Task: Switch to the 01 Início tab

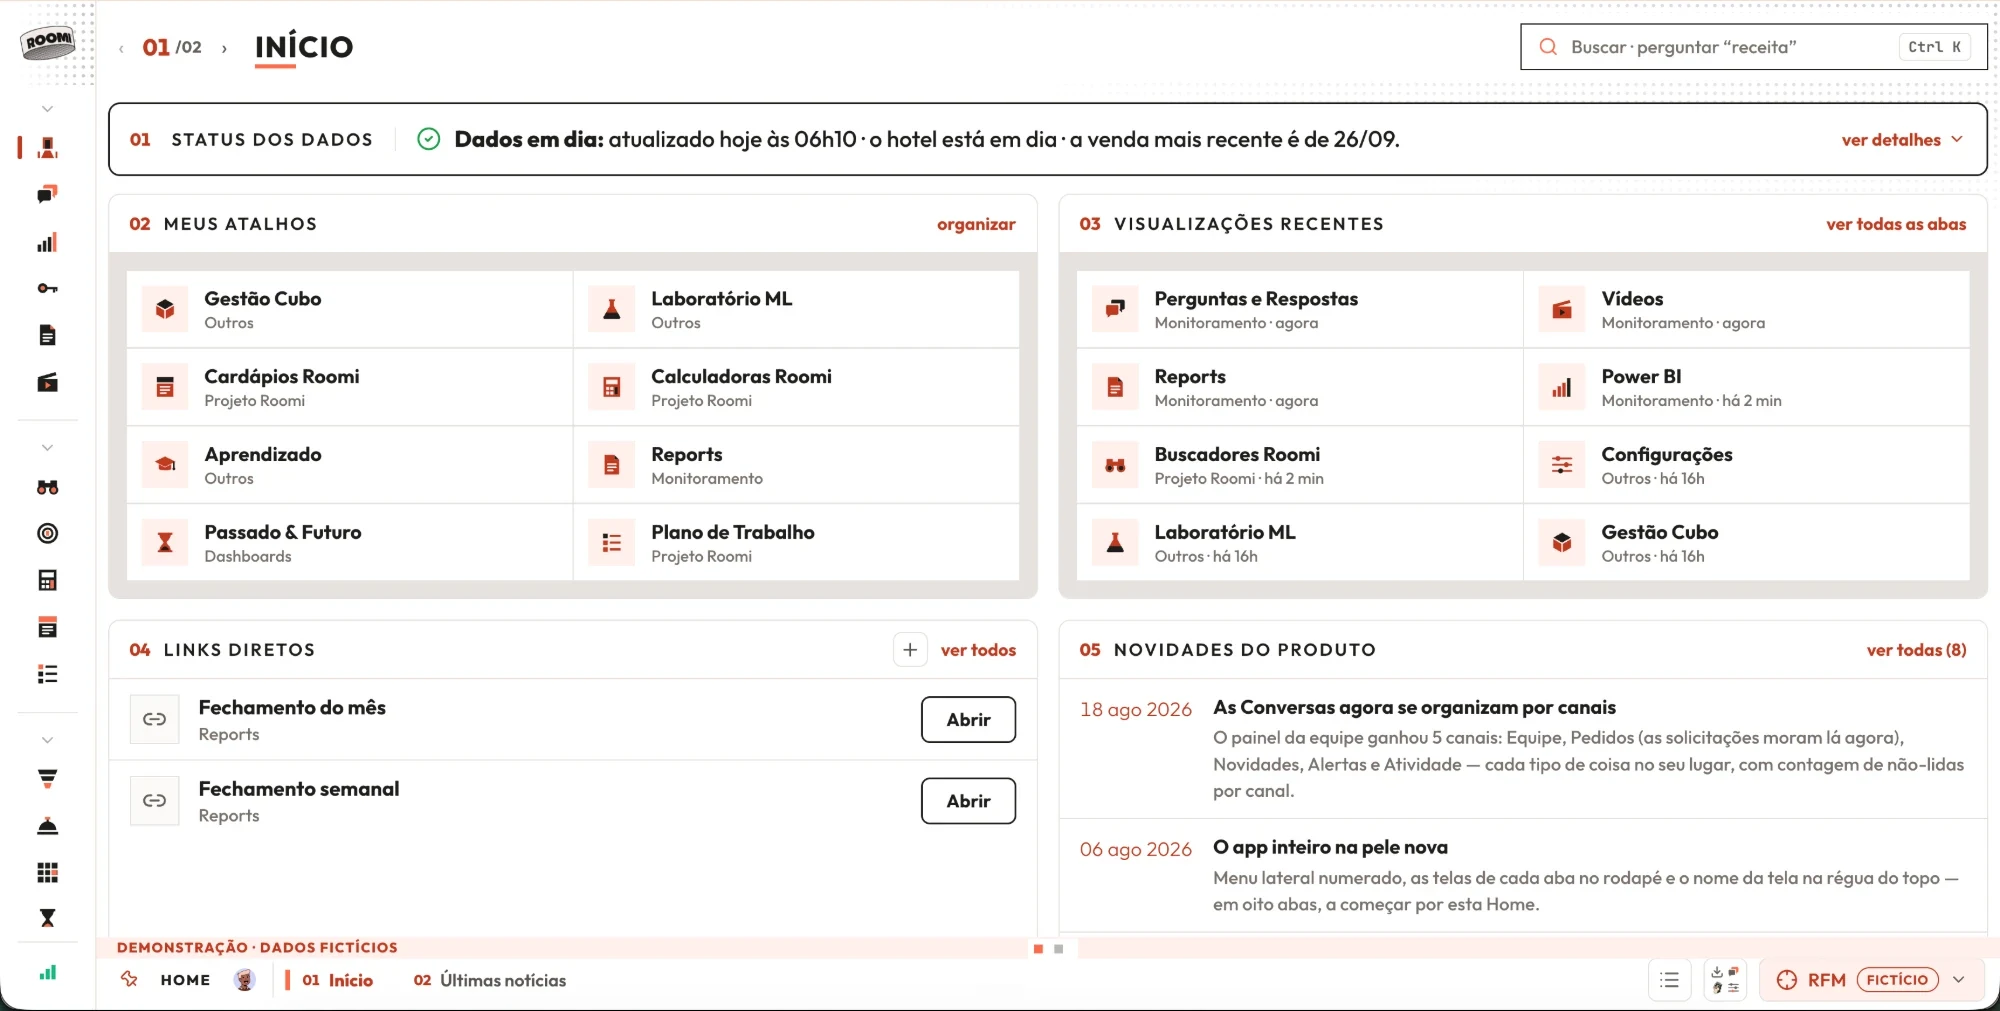Action: pyautogui.click(x=337, y=980)
